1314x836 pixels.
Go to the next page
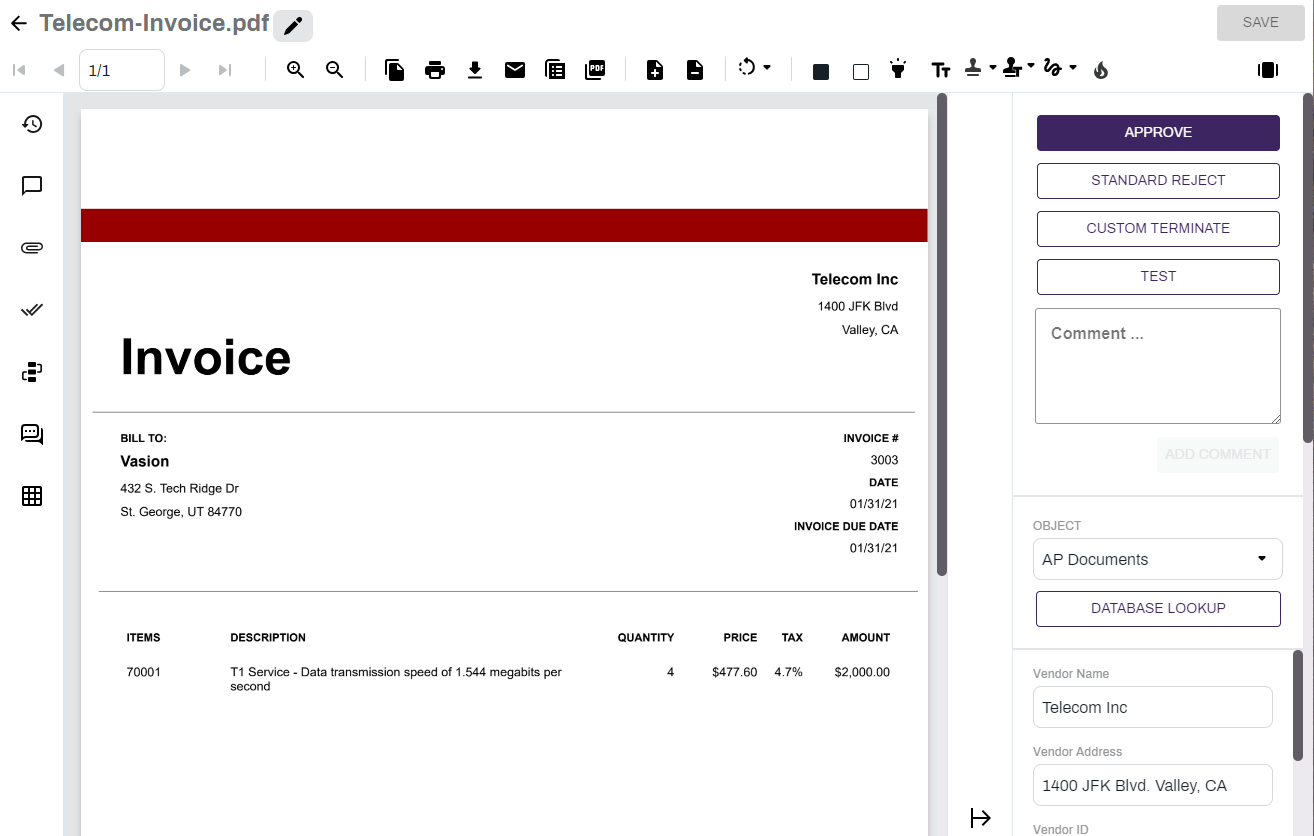[x=184, y=70]
